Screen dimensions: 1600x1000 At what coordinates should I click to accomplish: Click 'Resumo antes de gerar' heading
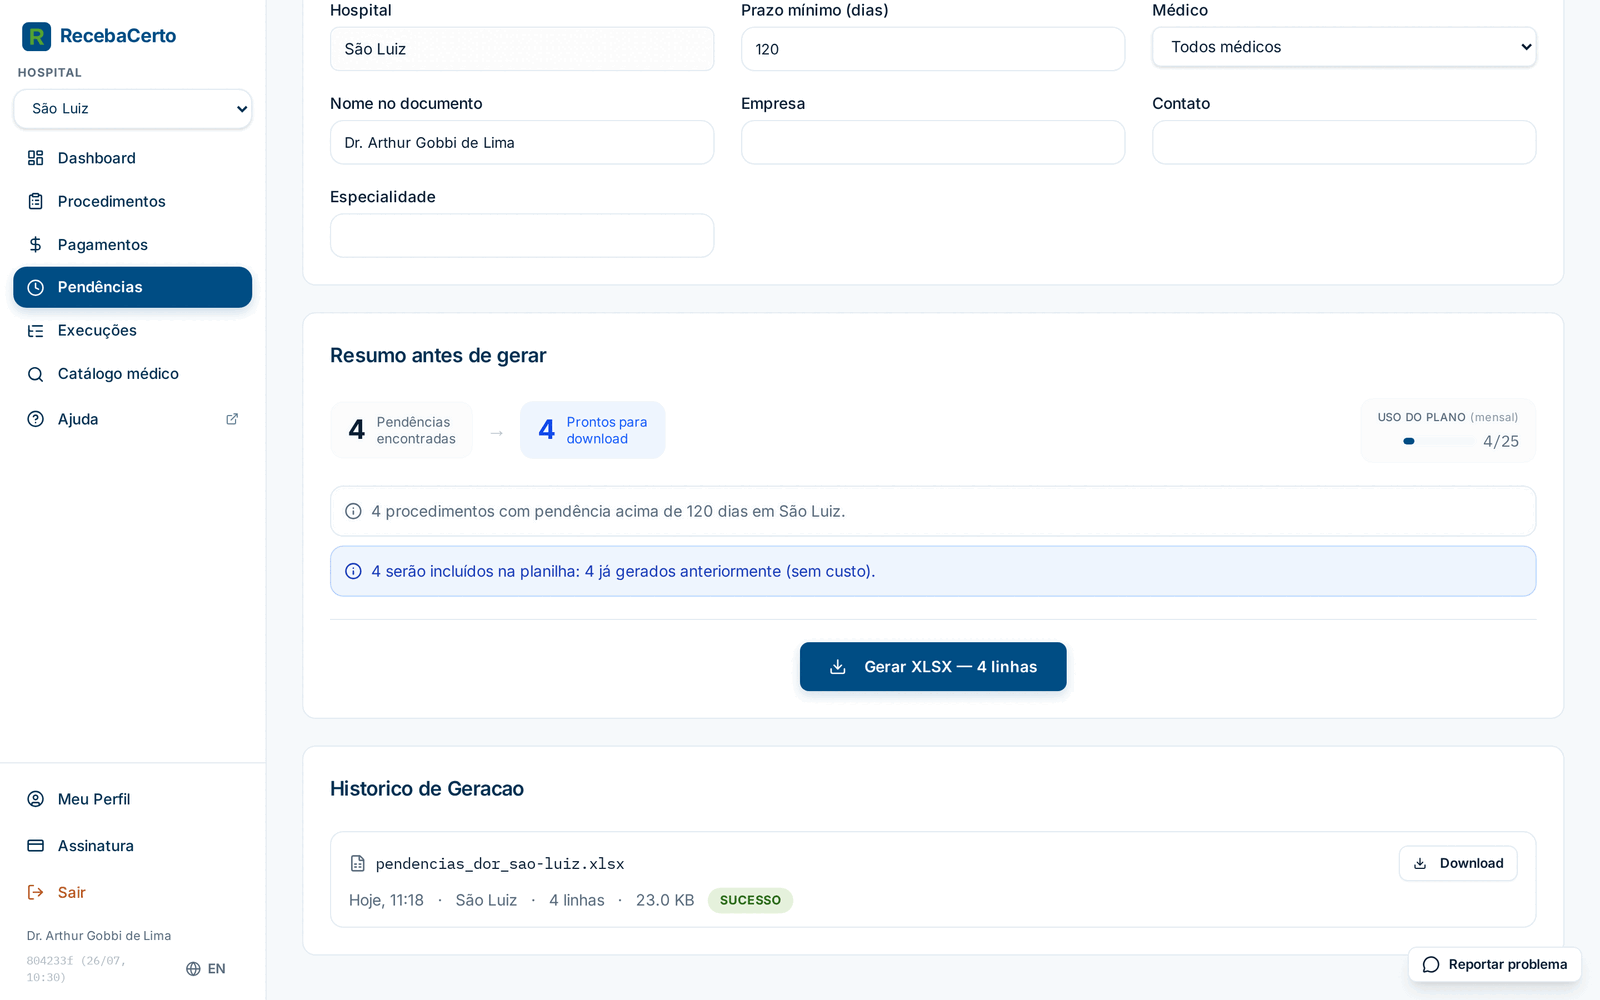click(x=438, y=356)
